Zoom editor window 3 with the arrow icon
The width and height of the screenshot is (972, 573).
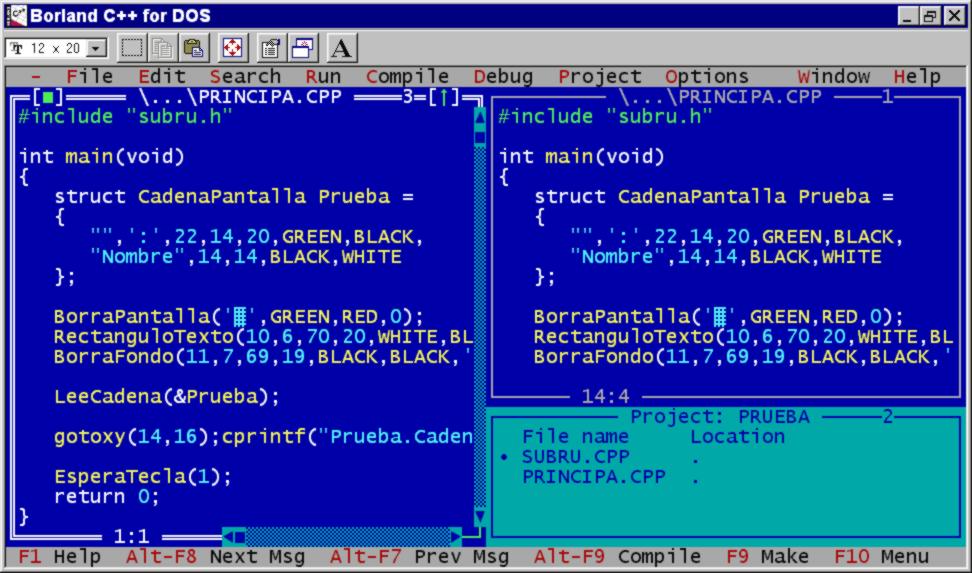(x=444, y=97)
